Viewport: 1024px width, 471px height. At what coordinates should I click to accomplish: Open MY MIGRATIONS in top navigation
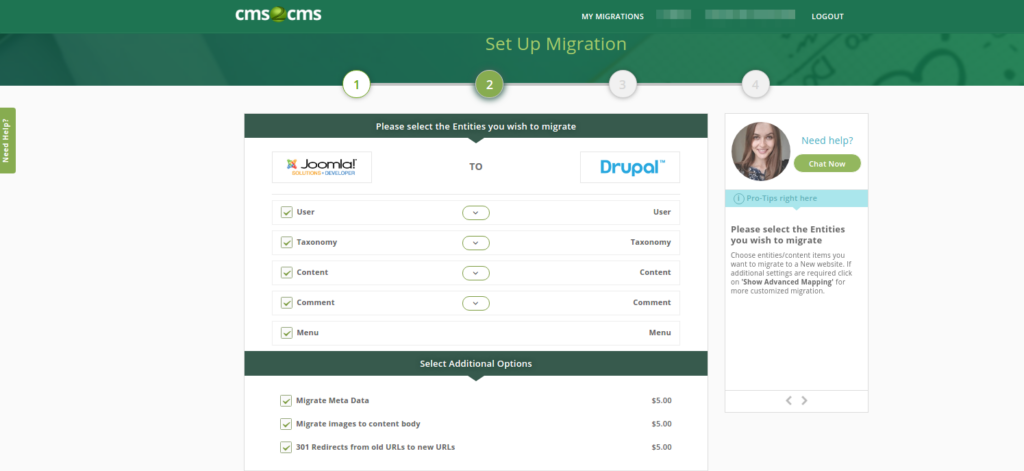coord(613,16)
